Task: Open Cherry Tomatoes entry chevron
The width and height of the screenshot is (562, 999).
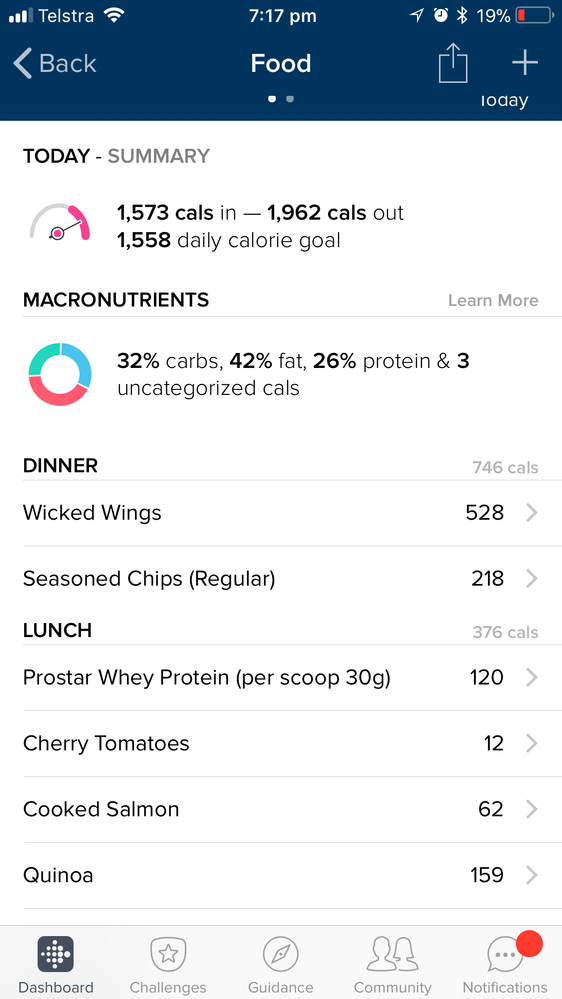Action: 532,744
